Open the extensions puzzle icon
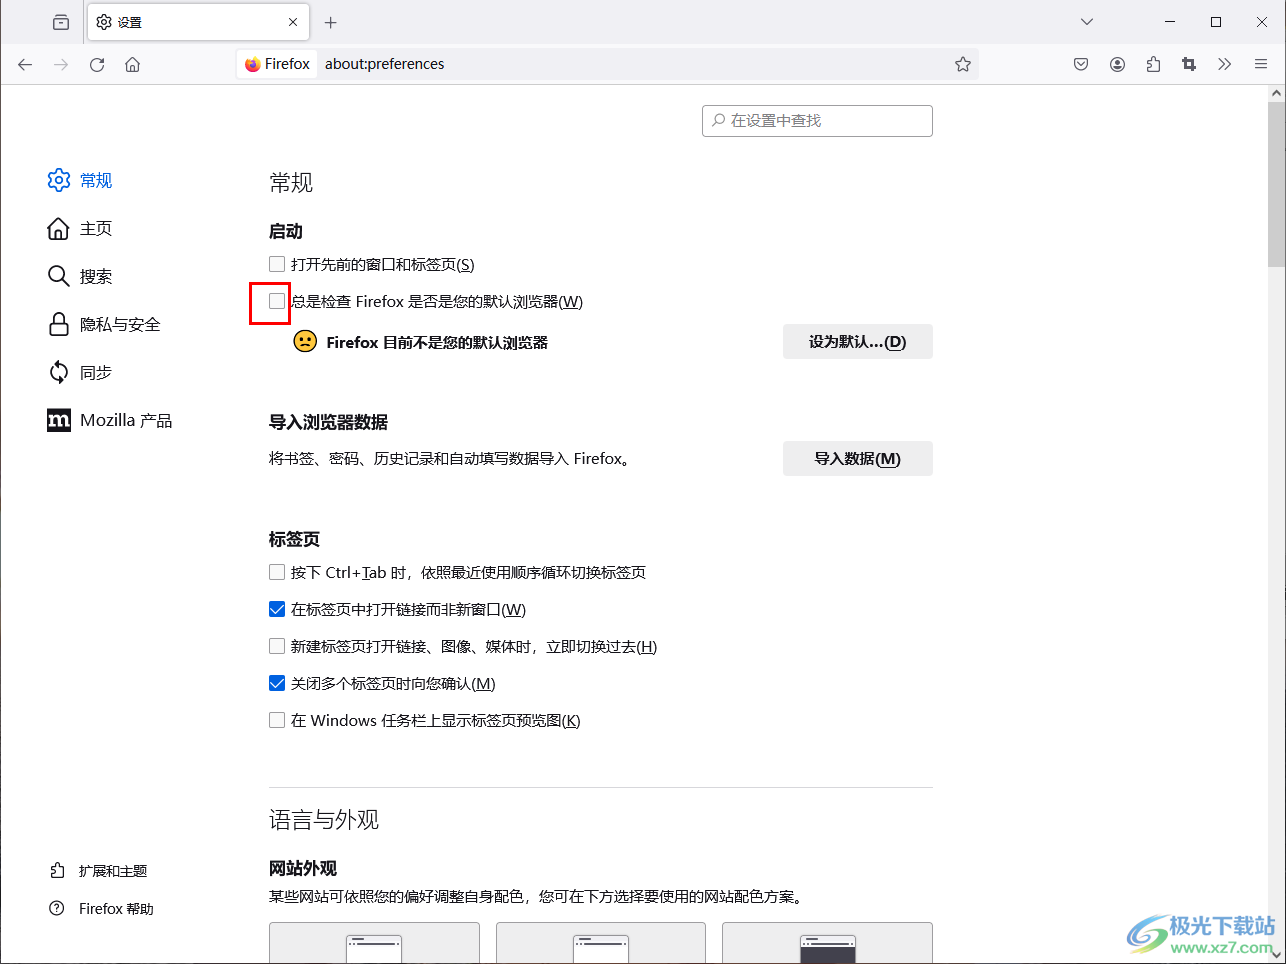Viewport: 1286px width, 964px height. [1153, 64]
